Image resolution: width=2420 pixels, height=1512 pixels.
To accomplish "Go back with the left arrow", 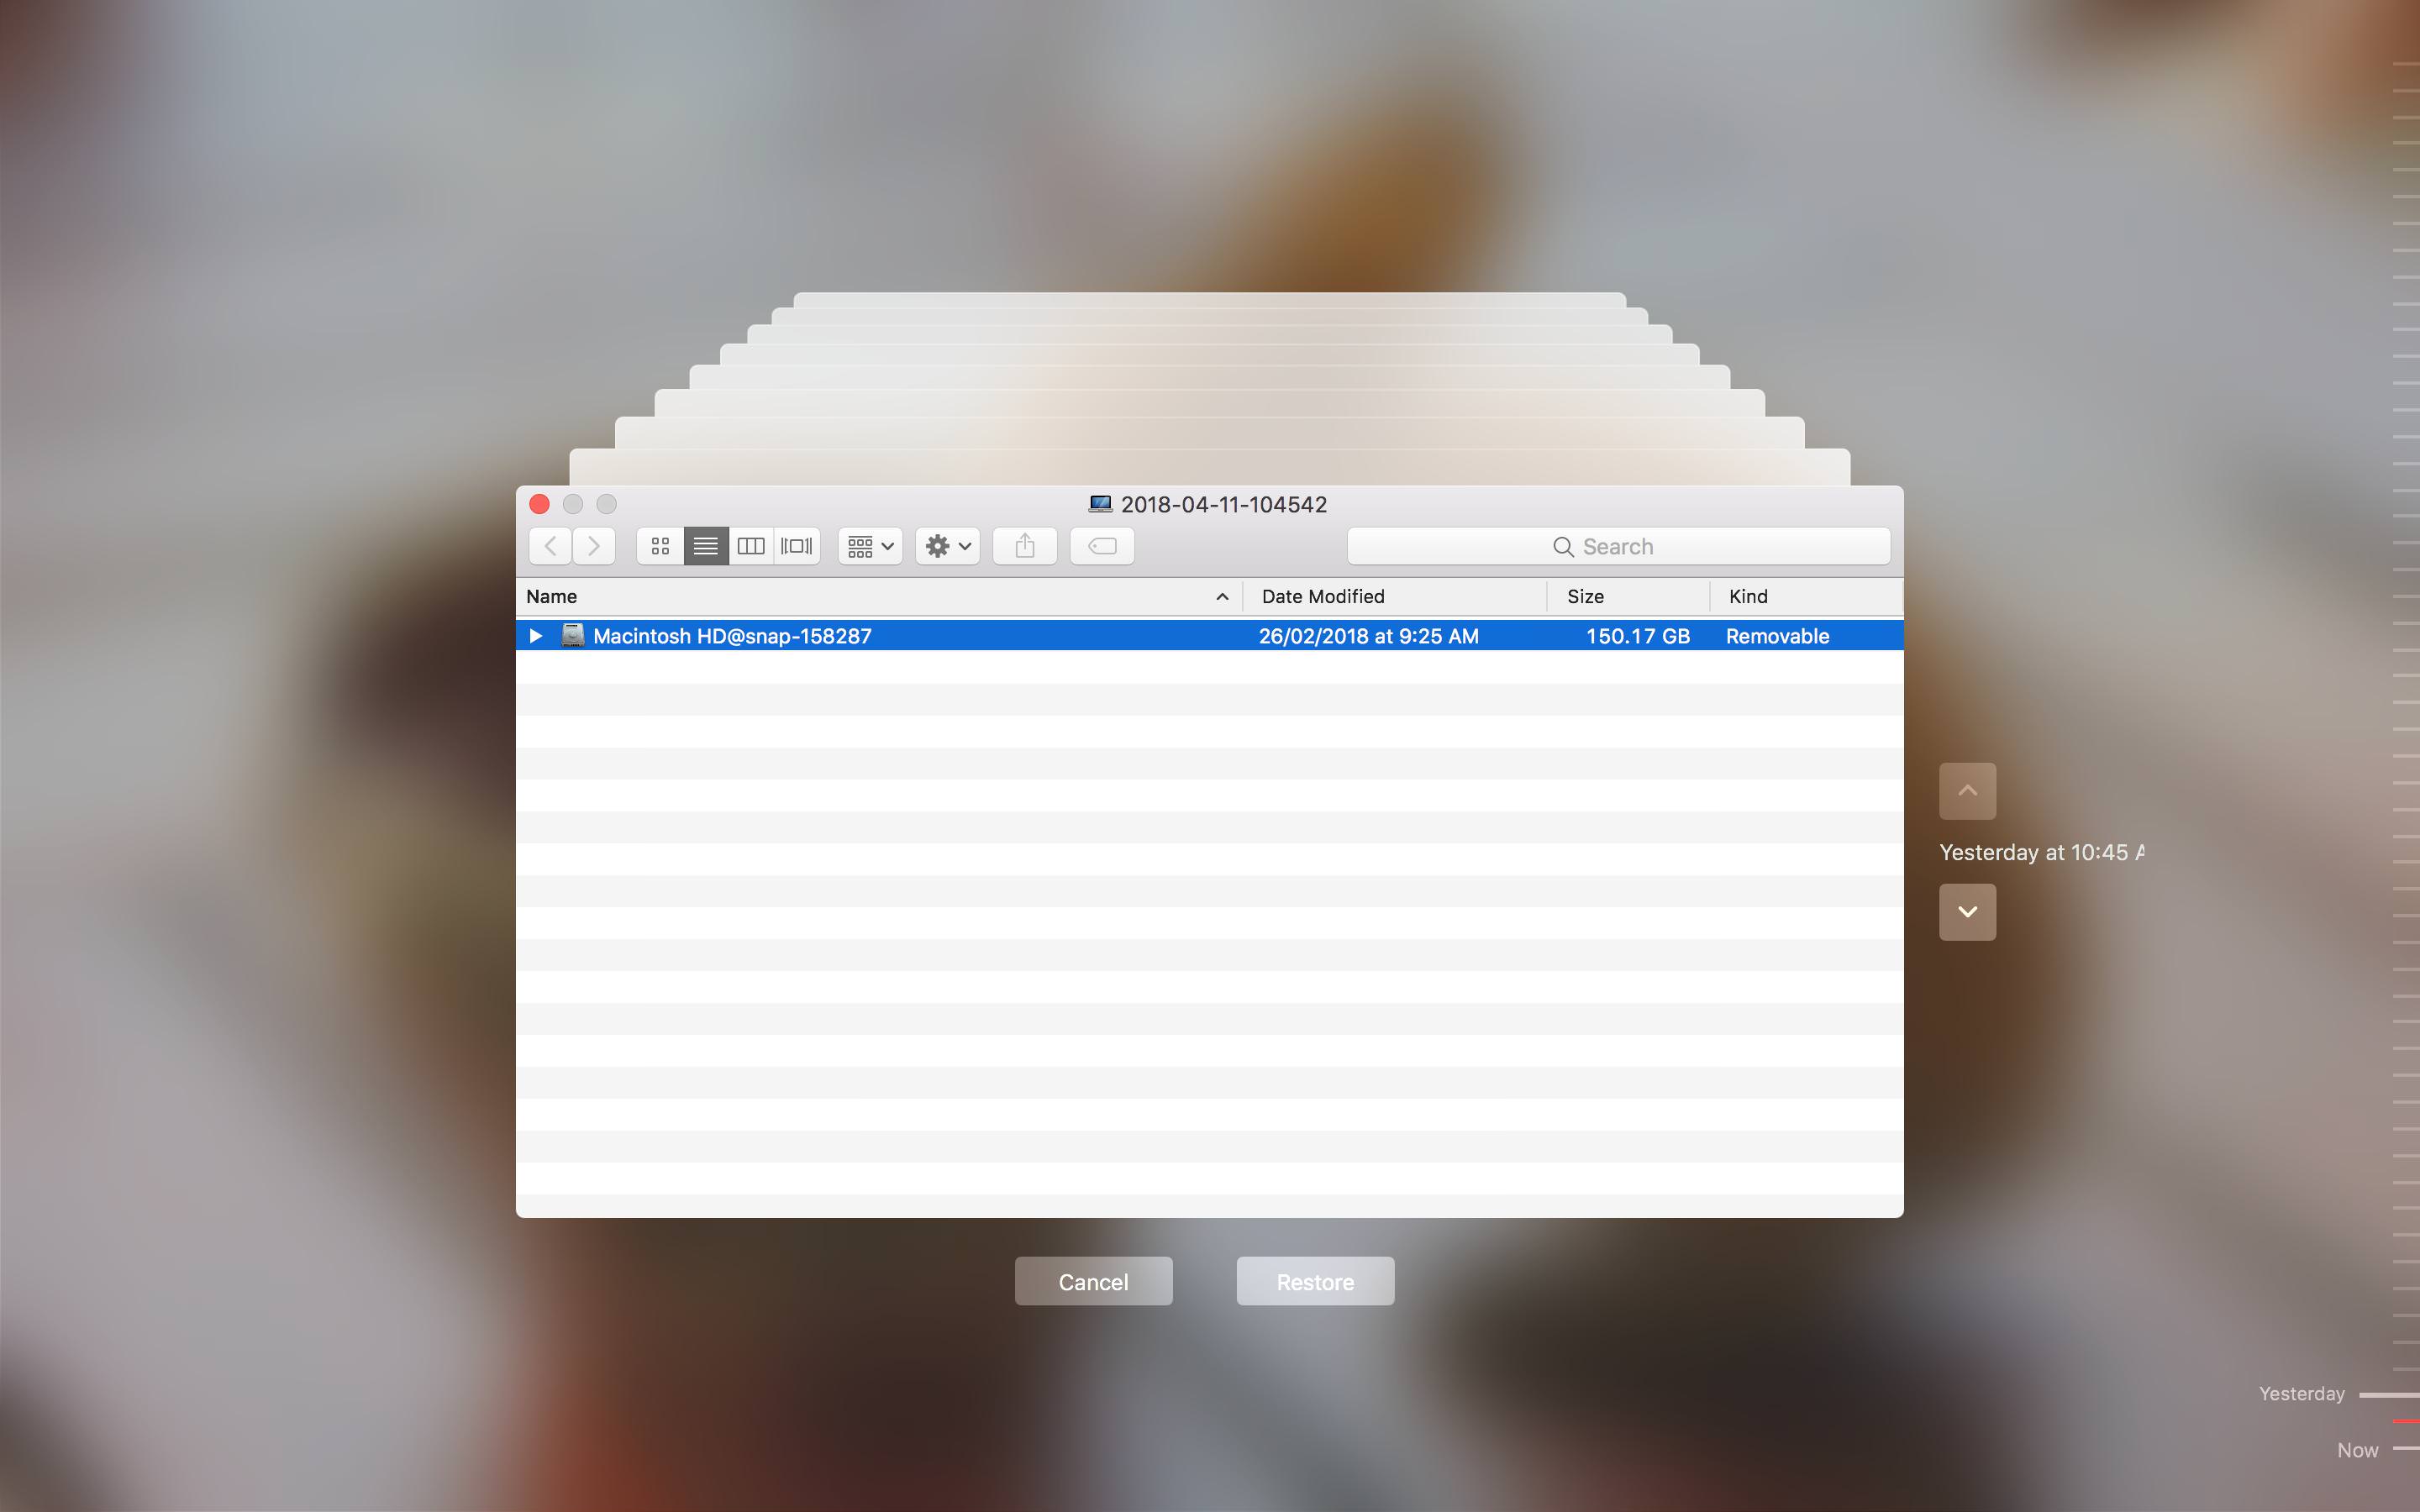I will point(550,546).
